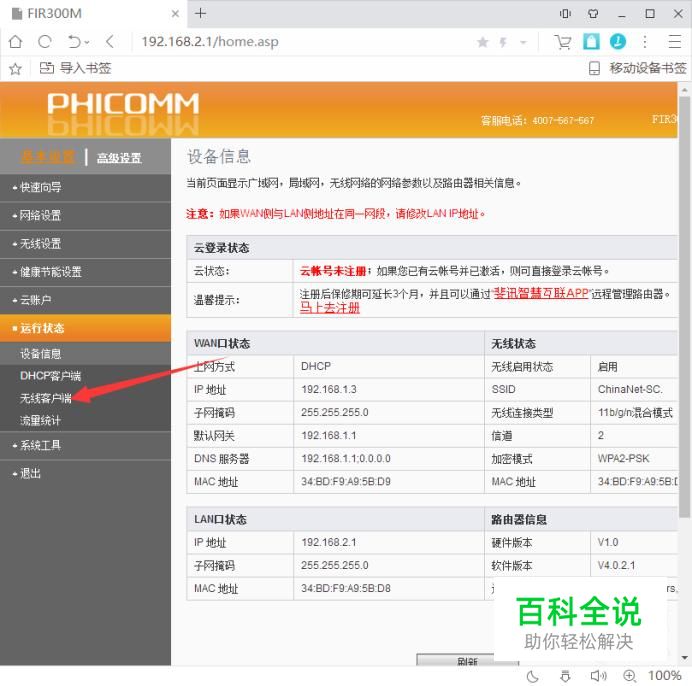This screenshot has height=686, width=692.
Task: Open dropdown arrow next to undo icon
Action: pos(87,42)
